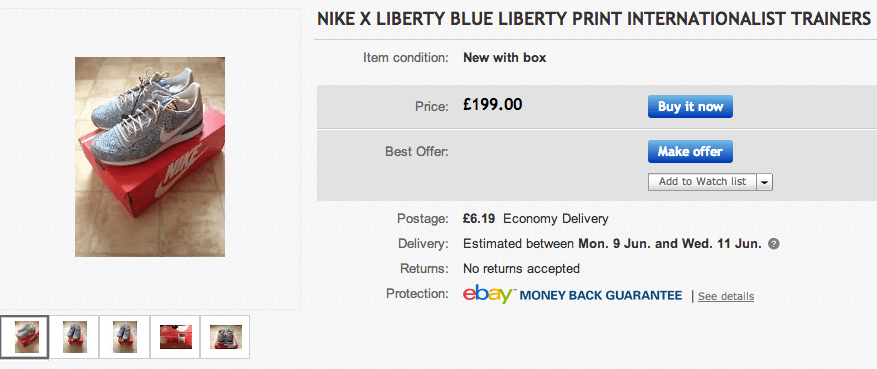Image resolution: width=877 pixels, height=369 pixels.
Task: Enlarge the main trainers product photo
Action: 150,157
